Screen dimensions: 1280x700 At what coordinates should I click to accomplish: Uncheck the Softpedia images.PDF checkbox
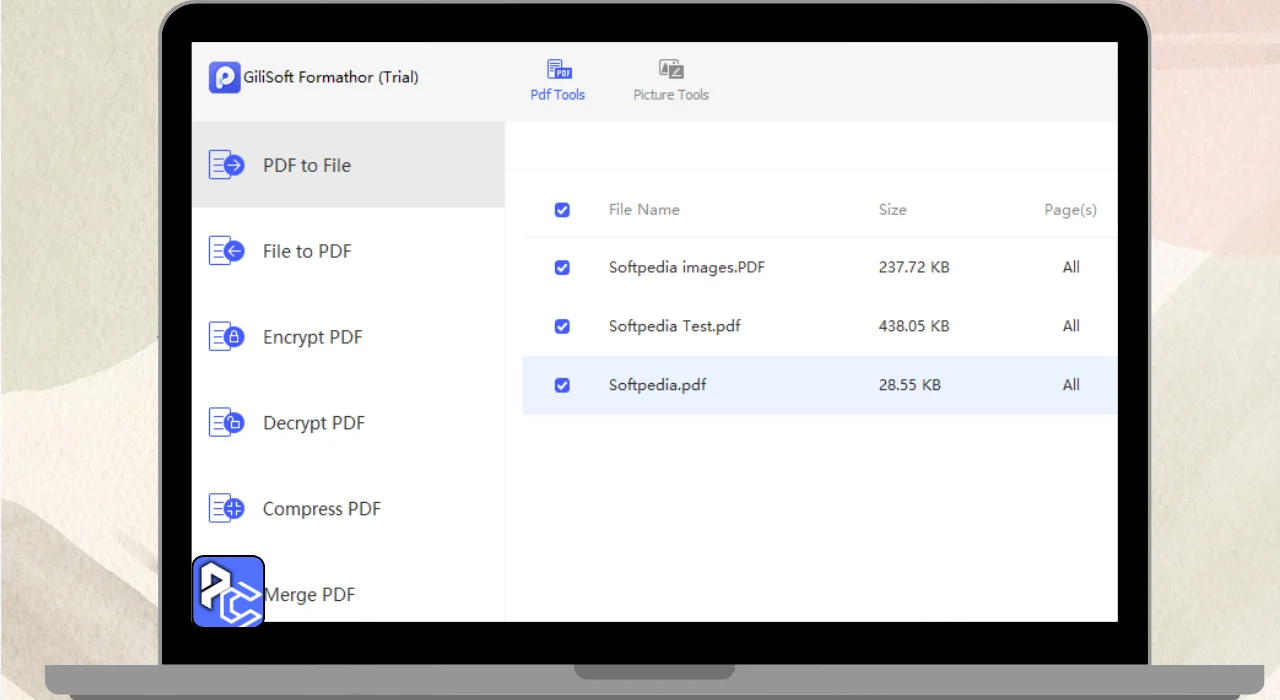click(562, 267)
